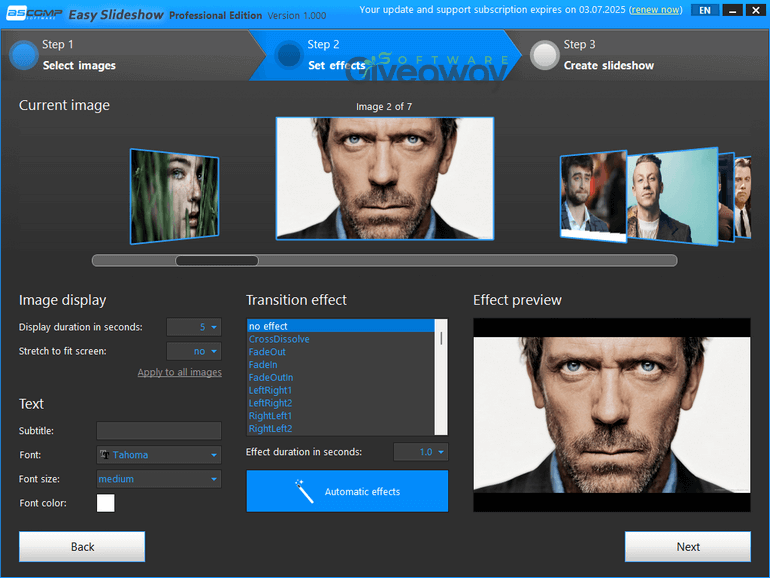
Task: Click the Step 1 circle icon
Action: coord(24,55)
